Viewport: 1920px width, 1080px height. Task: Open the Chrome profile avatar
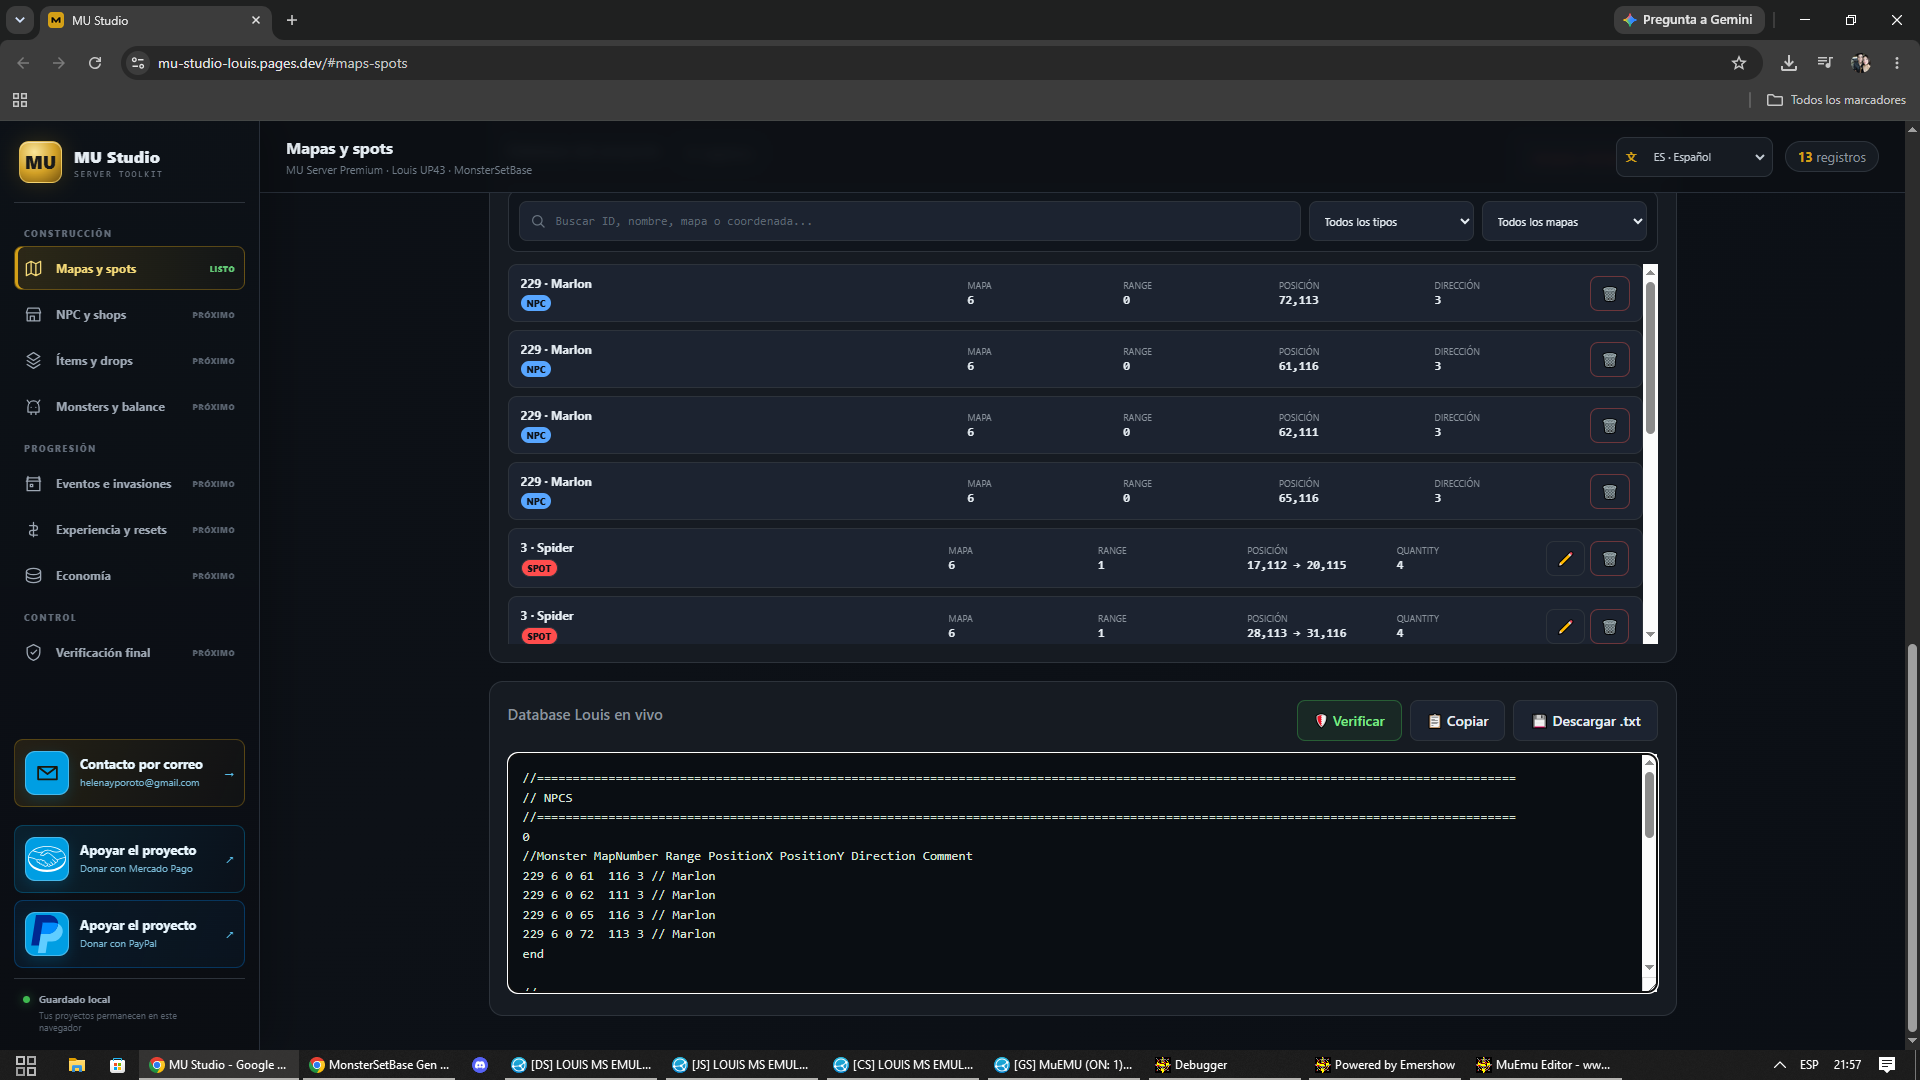click(x=1861, y=63)
